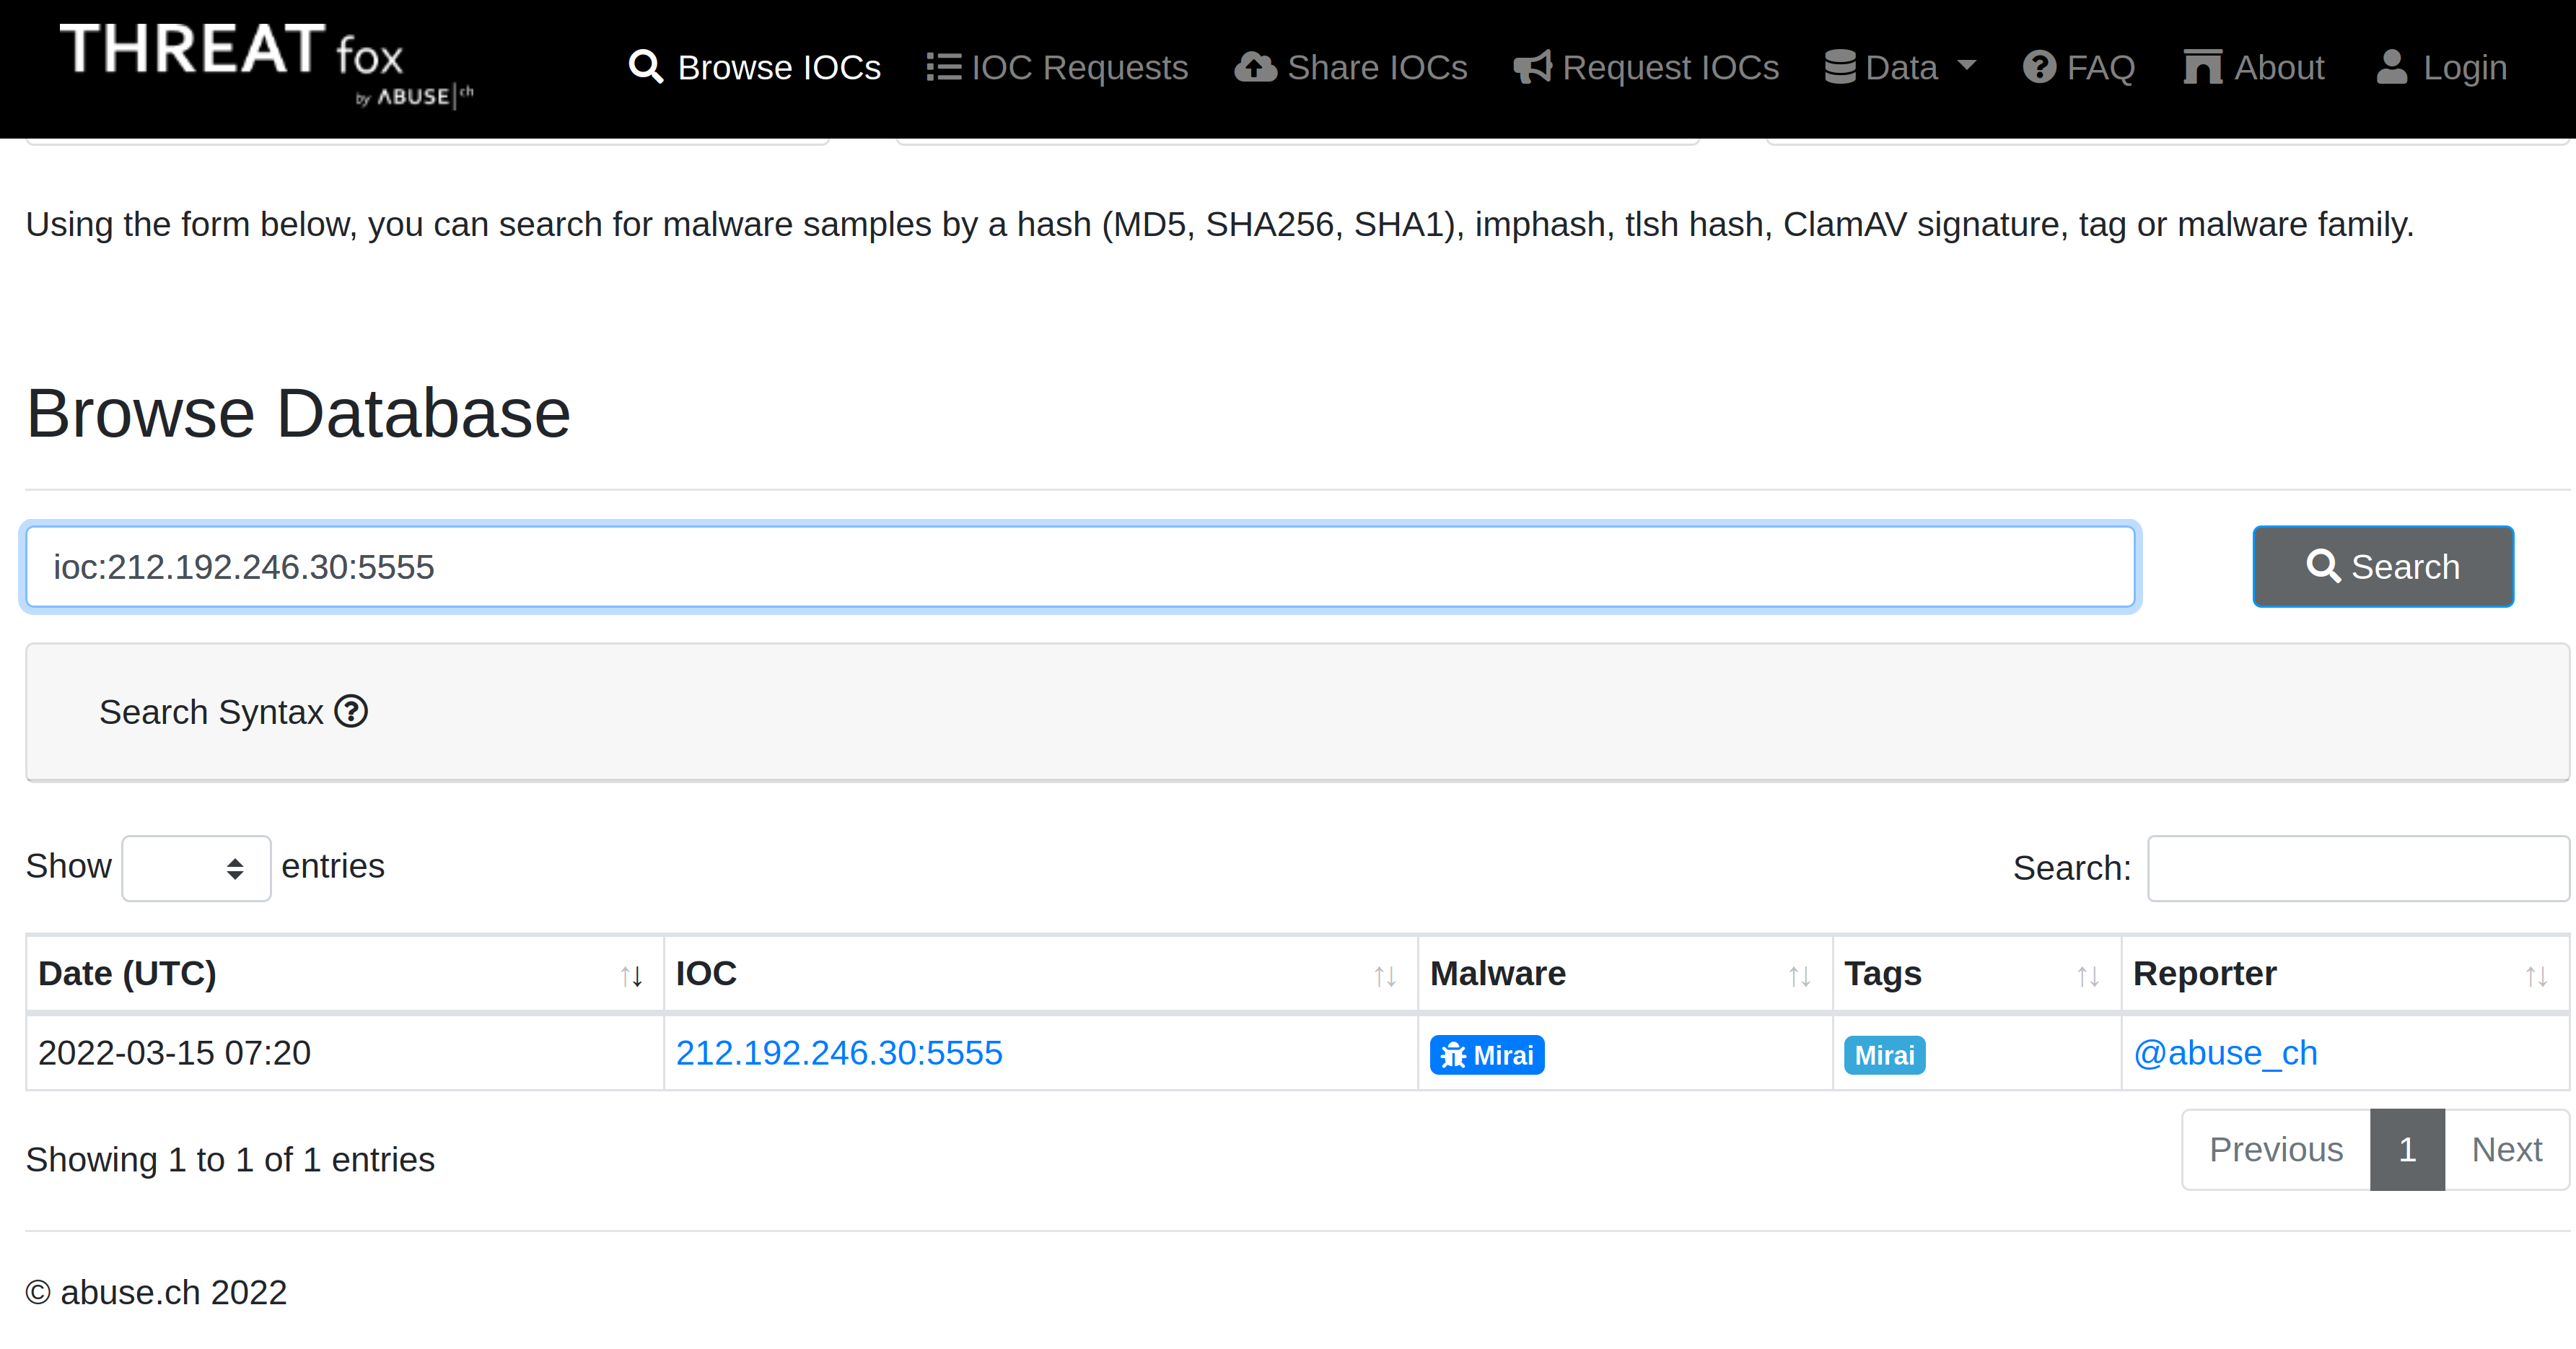Select IOC Requests menu tab
This screenshot has width=2576, height=1349.
click(1056, 68)
